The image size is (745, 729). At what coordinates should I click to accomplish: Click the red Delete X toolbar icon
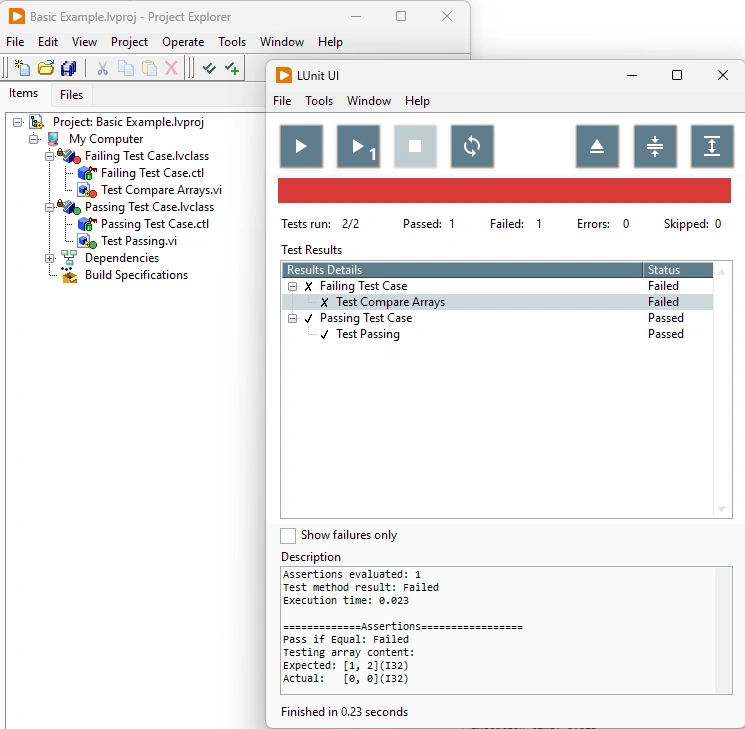pyautogui.click(x=172, y=68)
